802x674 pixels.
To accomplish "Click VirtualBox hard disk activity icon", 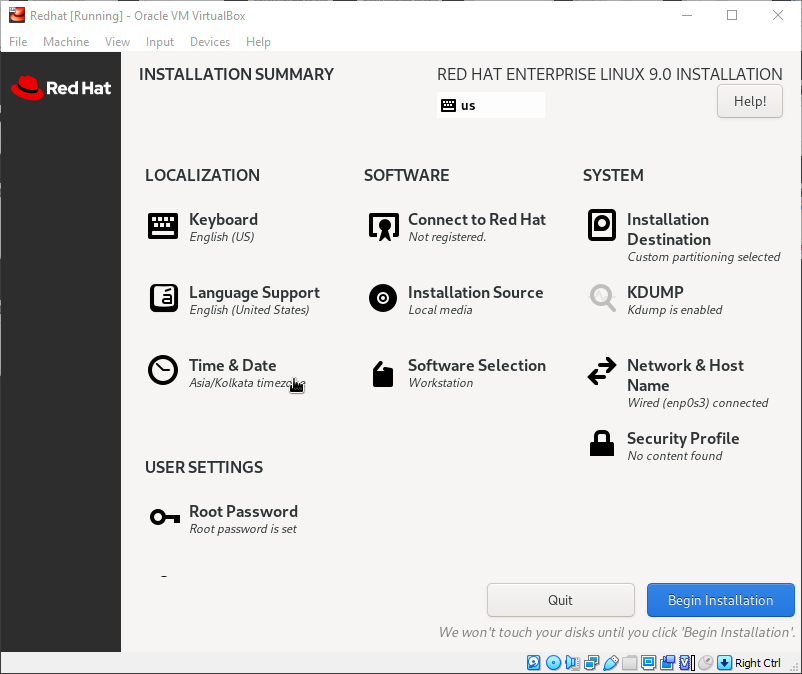I will point(533,663).
